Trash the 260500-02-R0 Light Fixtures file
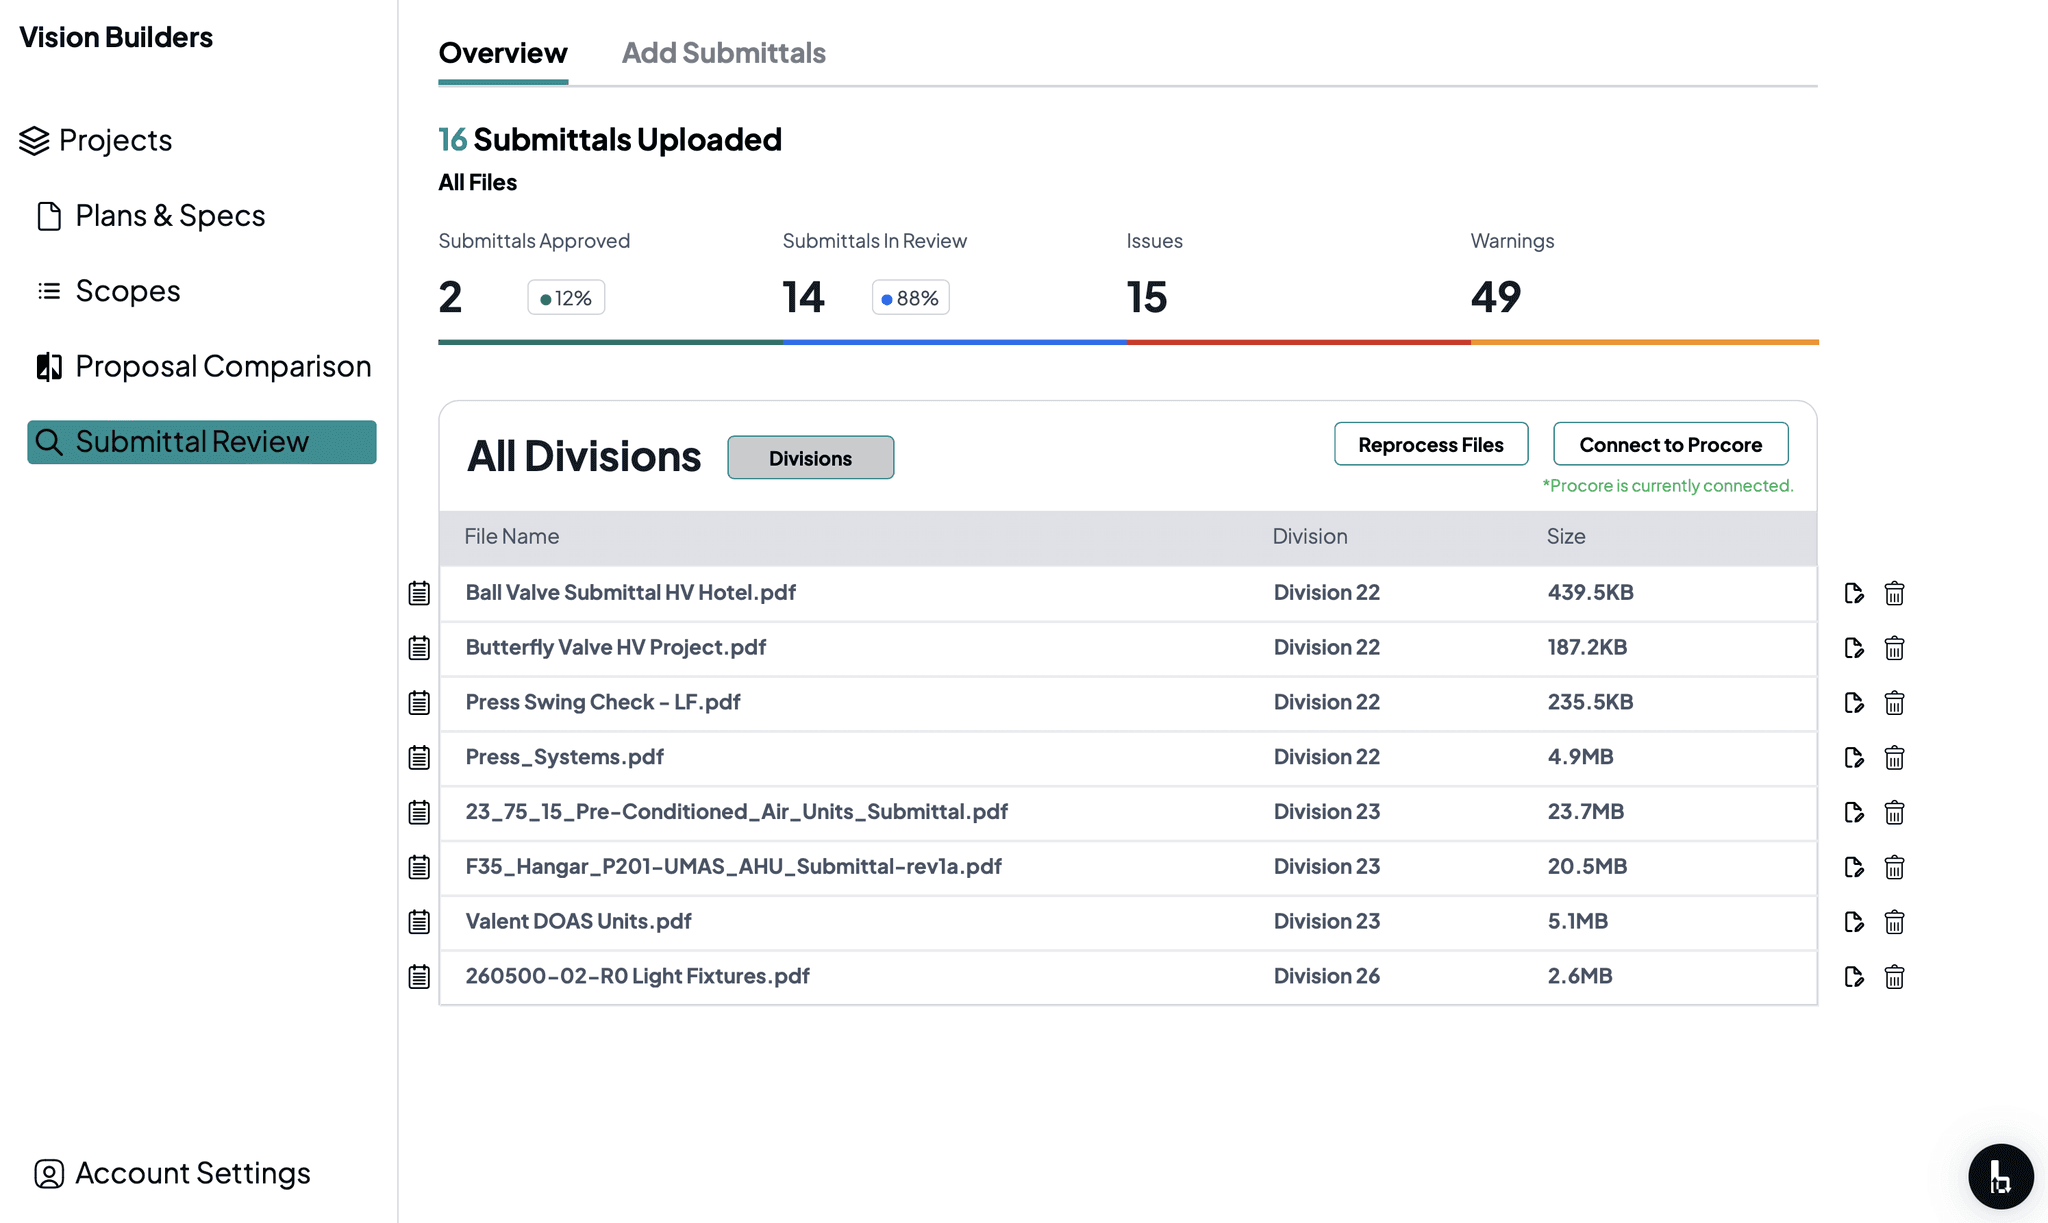Image resolution: width=2048 pixels, height=1223 pixels. (1895, 977)
